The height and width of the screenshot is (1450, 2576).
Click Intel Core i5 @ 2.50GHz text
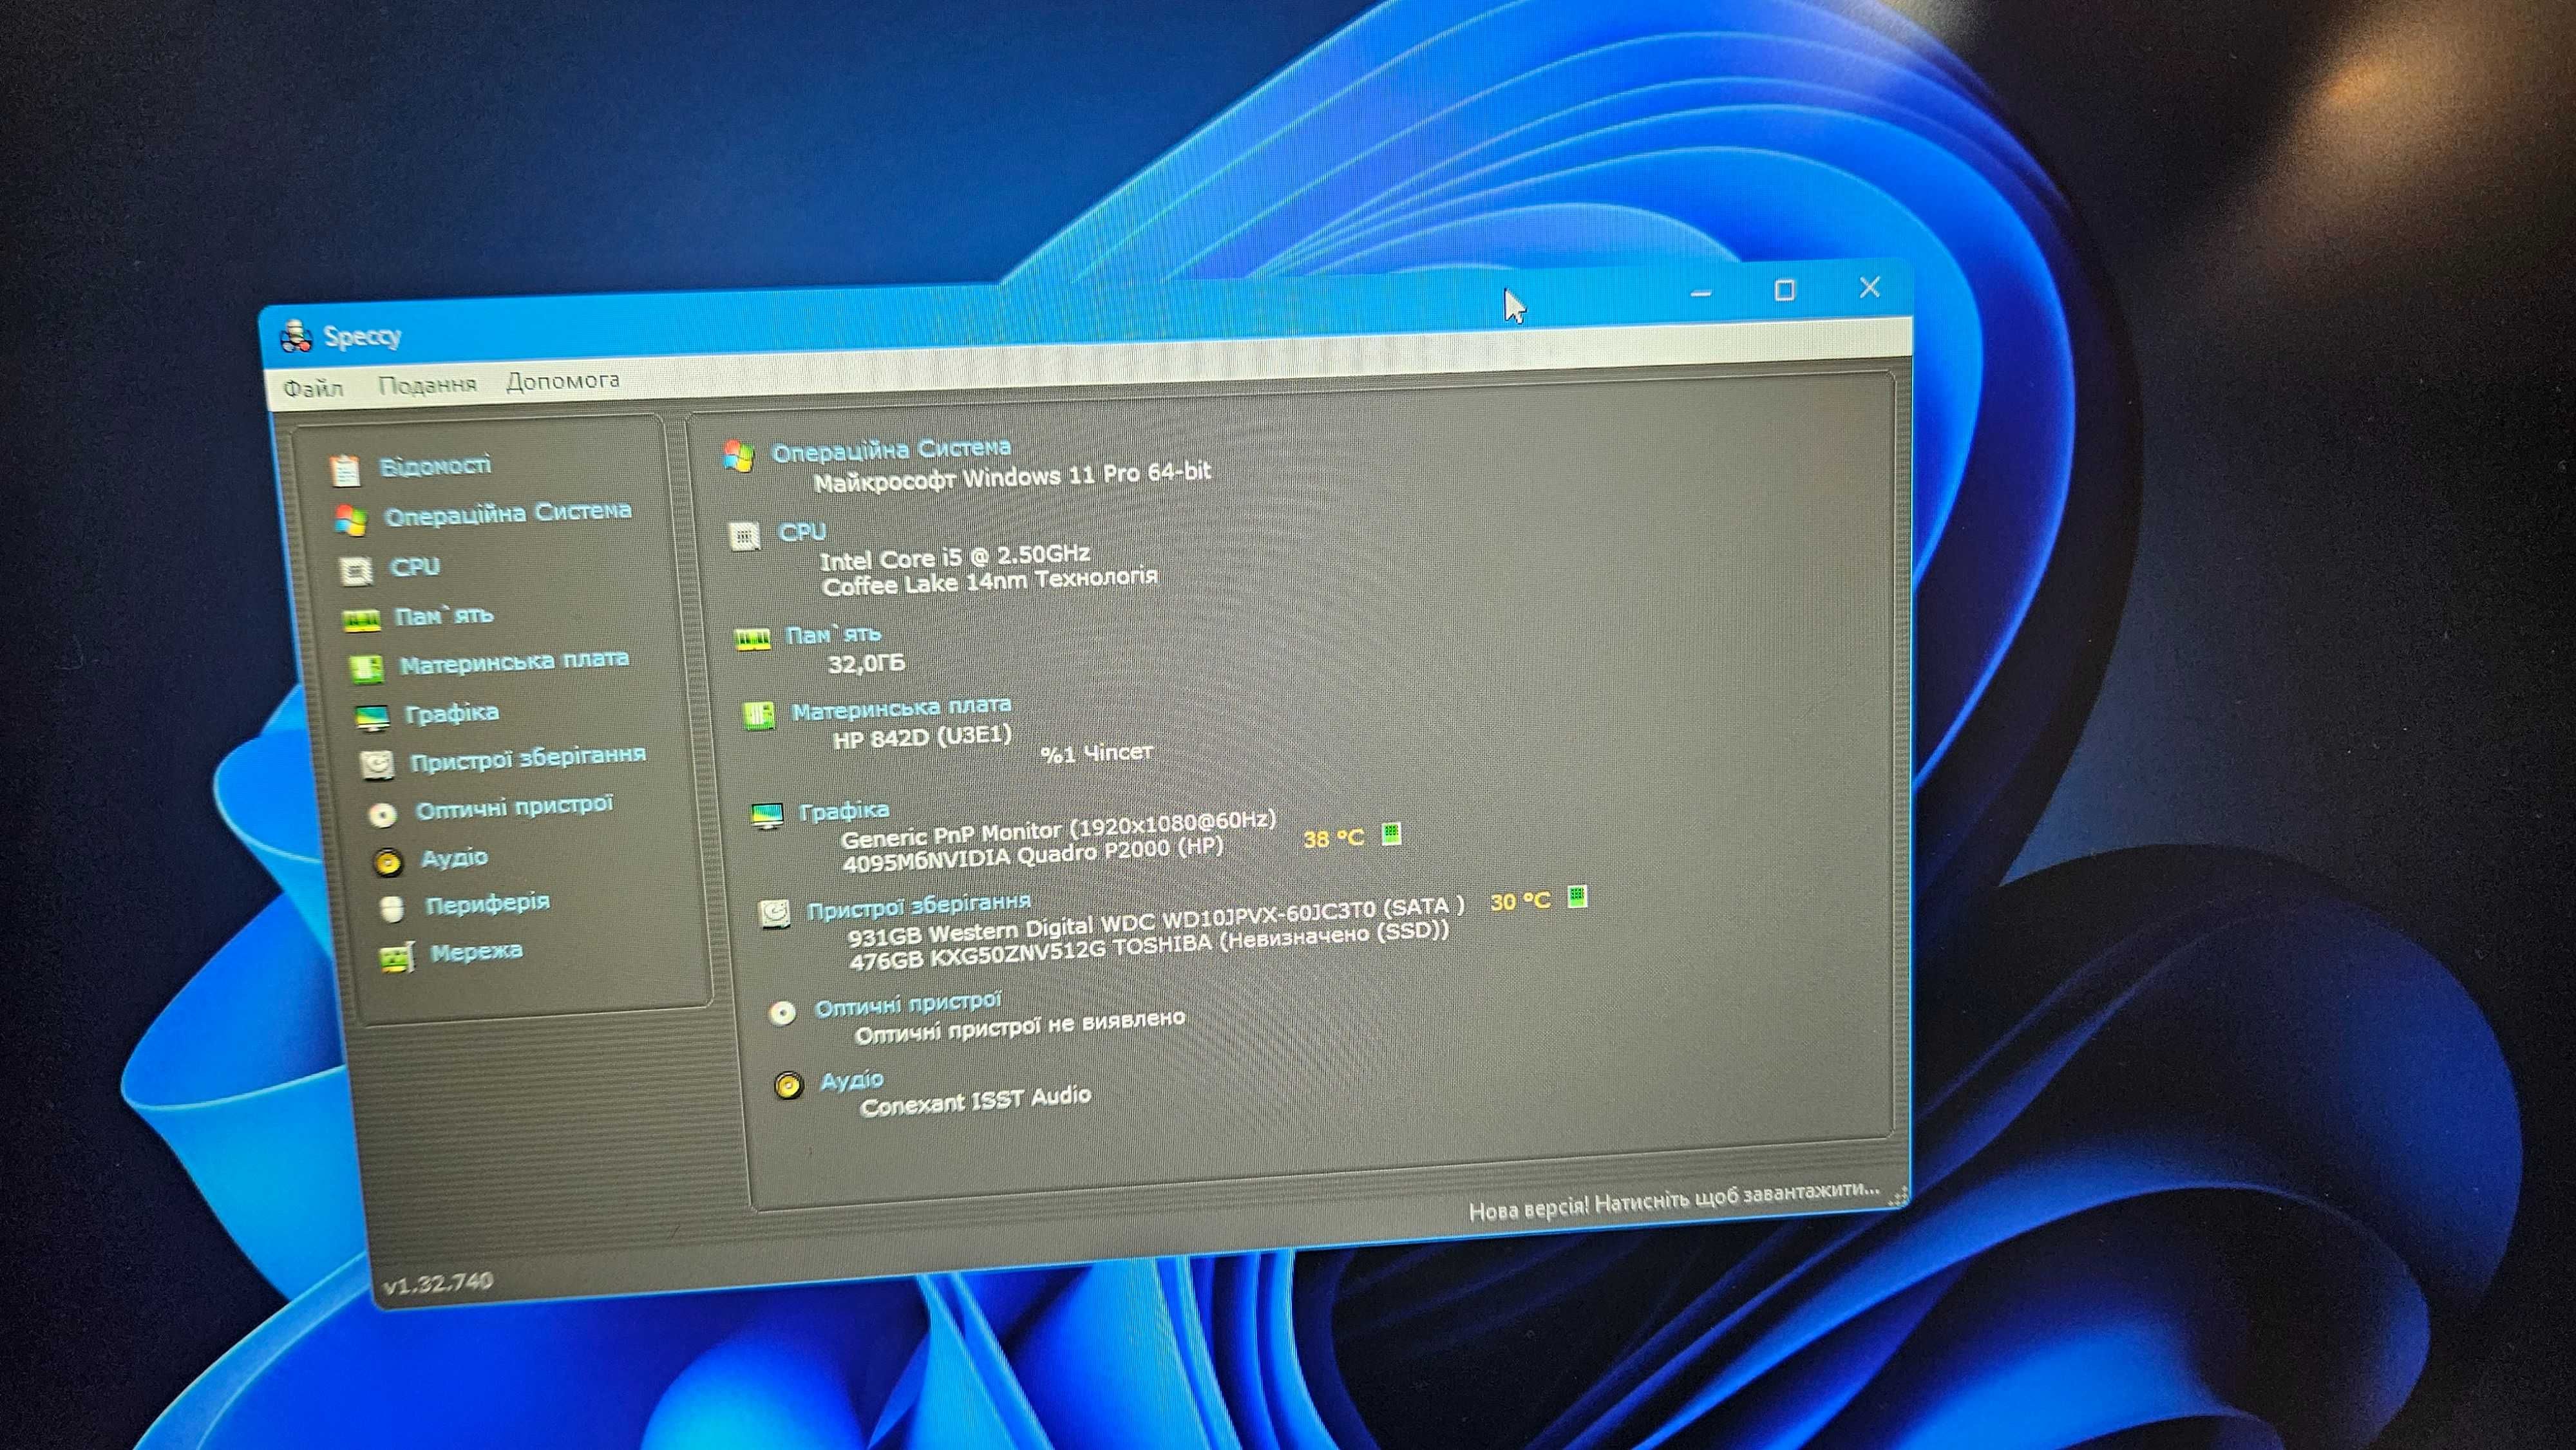click(955, 557)
